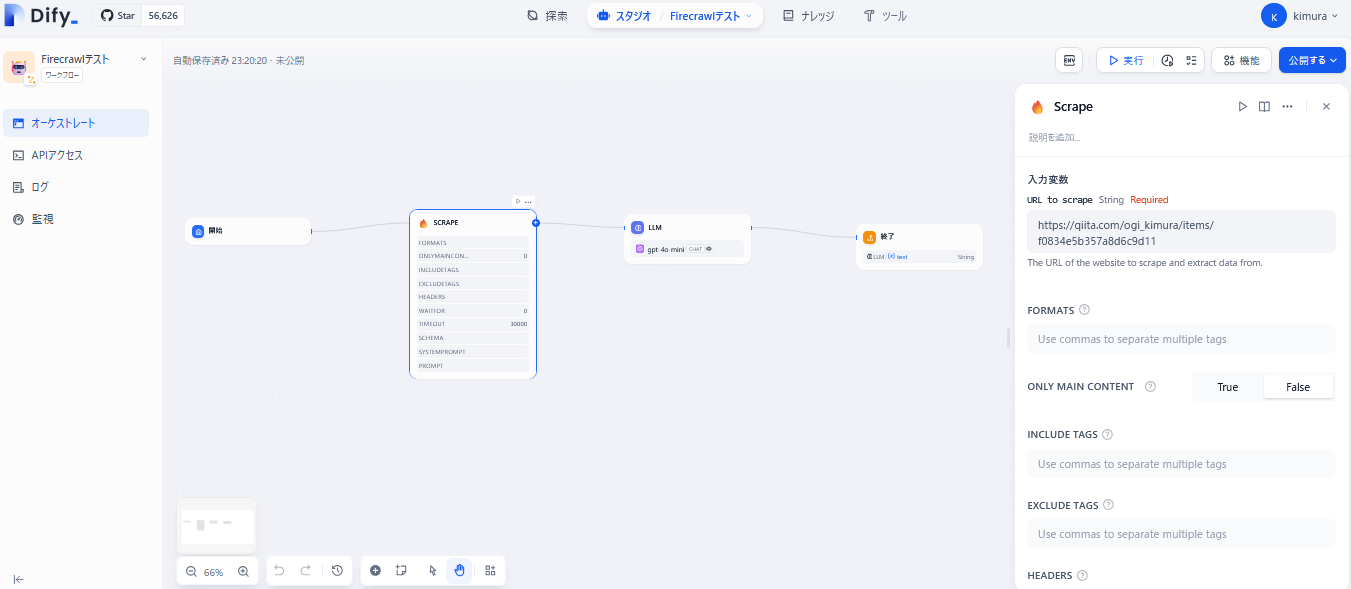The width and height of the screenshot is (1351, 589).
Task: Open the SCRAPE node mini toolbar options
Action: pos(528,202)
